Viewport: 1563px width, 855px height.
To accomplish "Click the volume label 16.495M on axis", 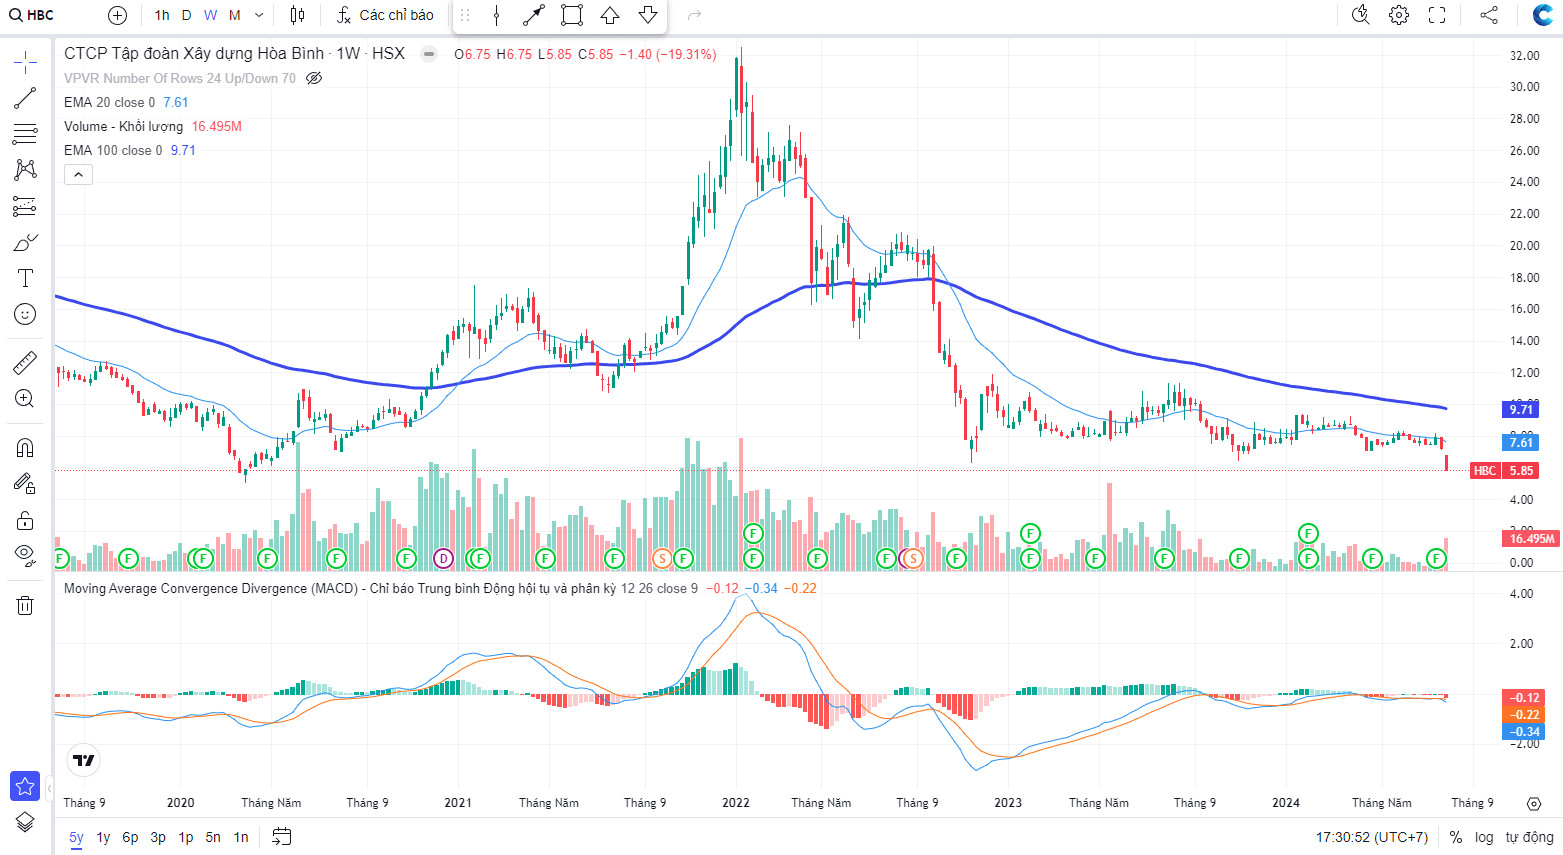I will [x=1532, y=538].
